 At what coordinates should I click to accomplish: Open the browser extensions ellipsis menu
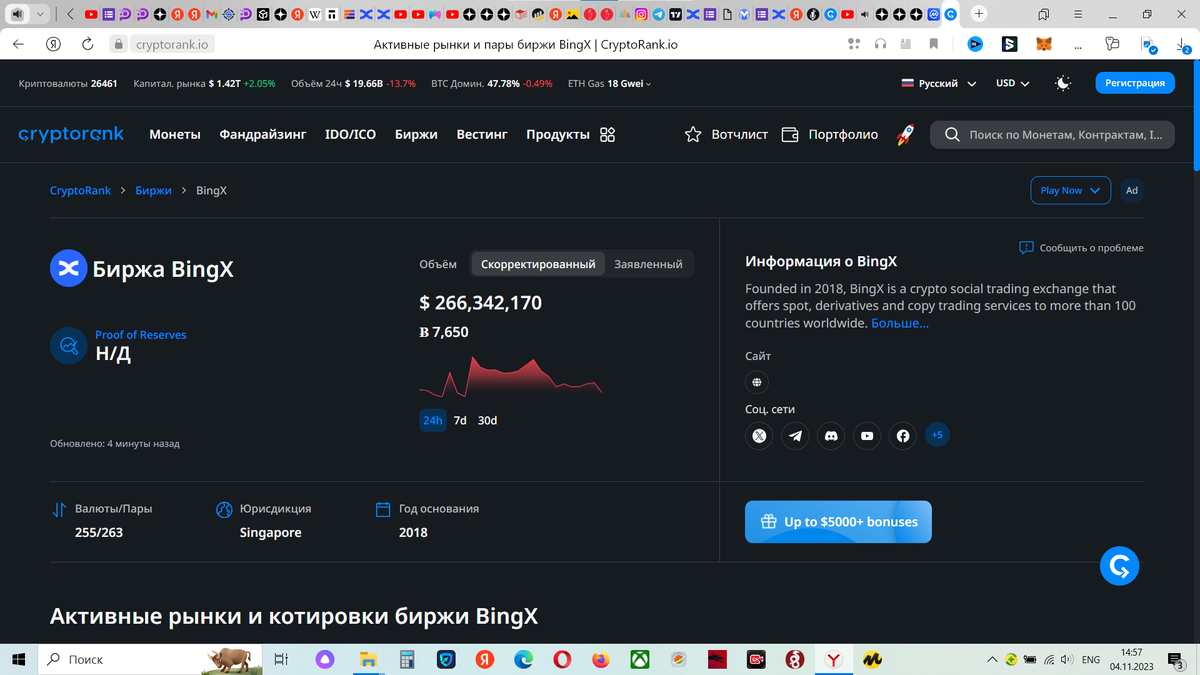coord(1077,44)
